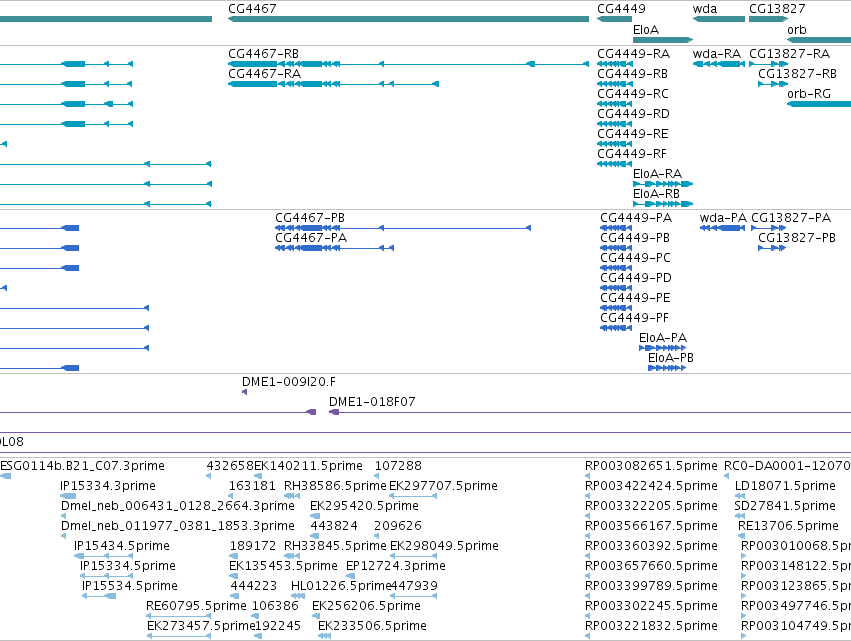Viewport: 851px width, 641px height.
Task: Select transcript CG4467-RB
Action: (x=408, y=64)
